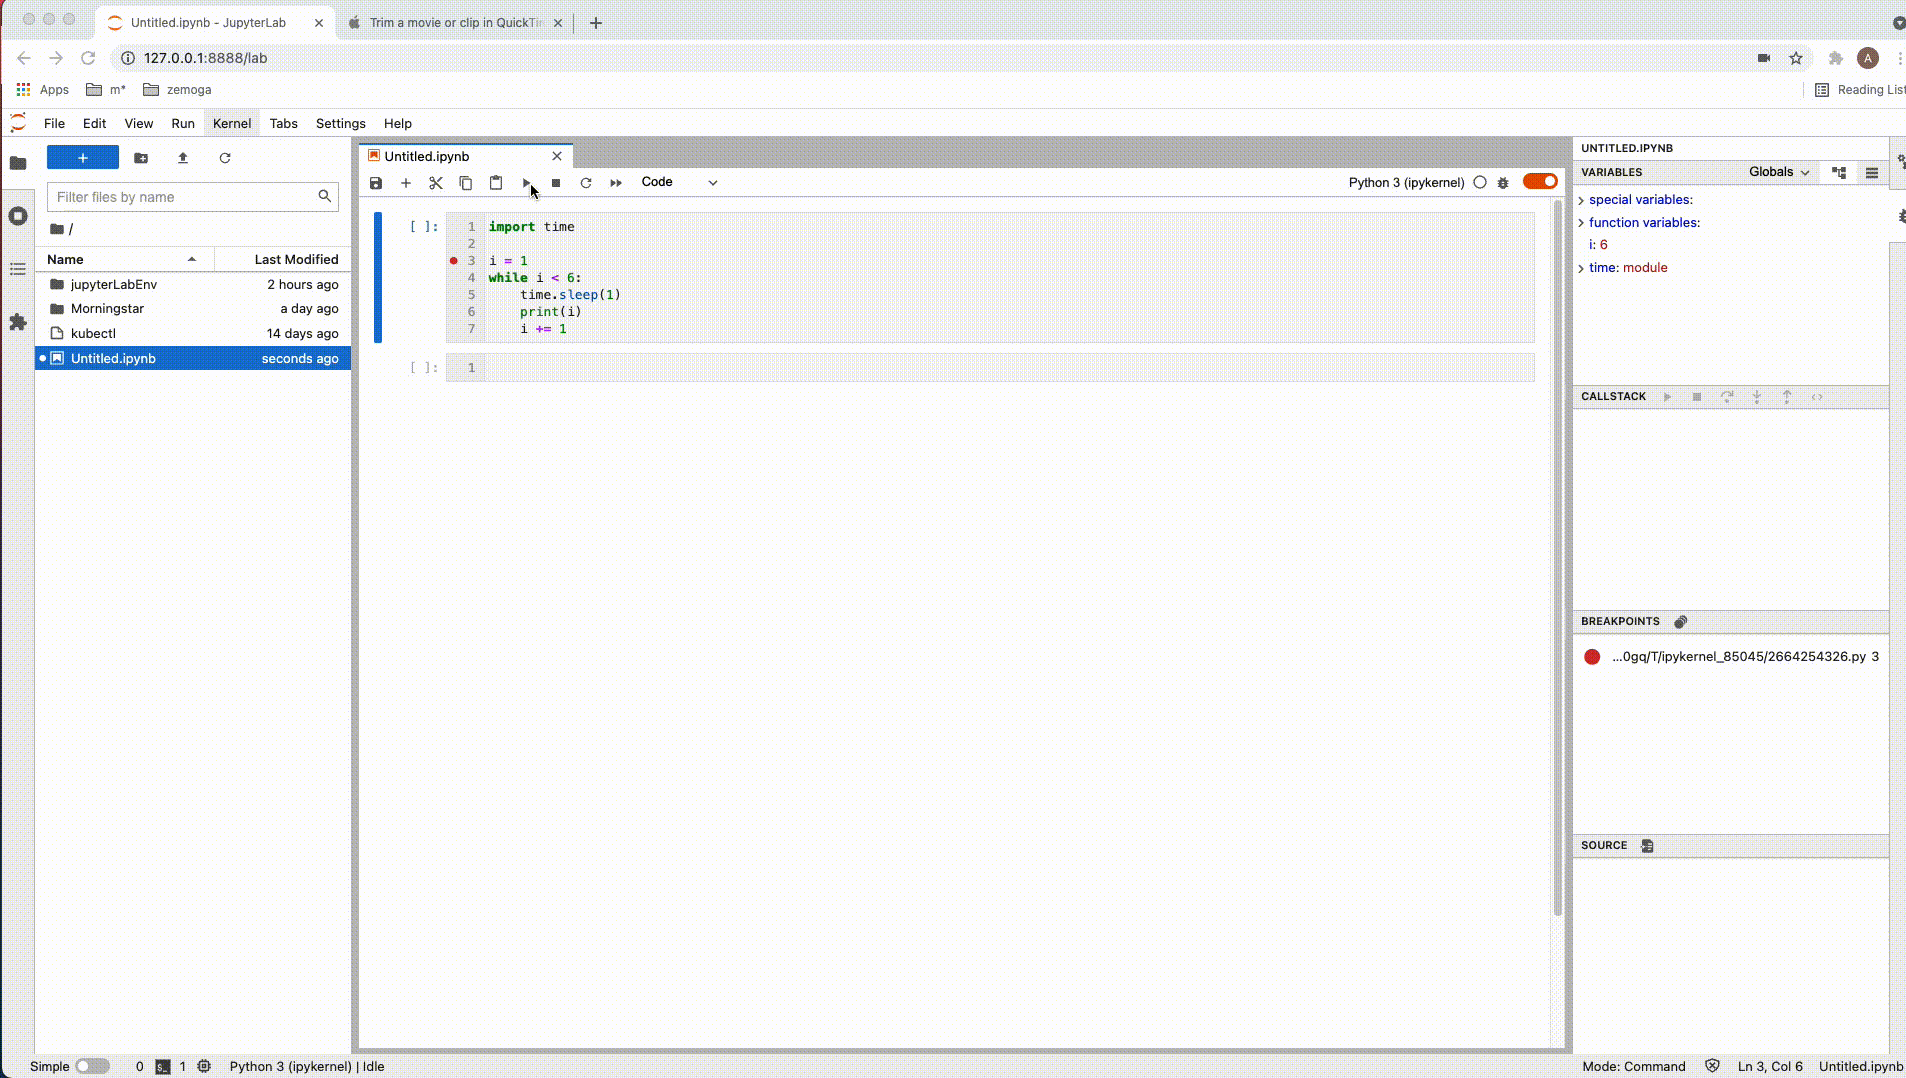This screenshot has height=1078, width=1906.
Task: Click the Upload Files arrow icon
Action: point(183,158)
